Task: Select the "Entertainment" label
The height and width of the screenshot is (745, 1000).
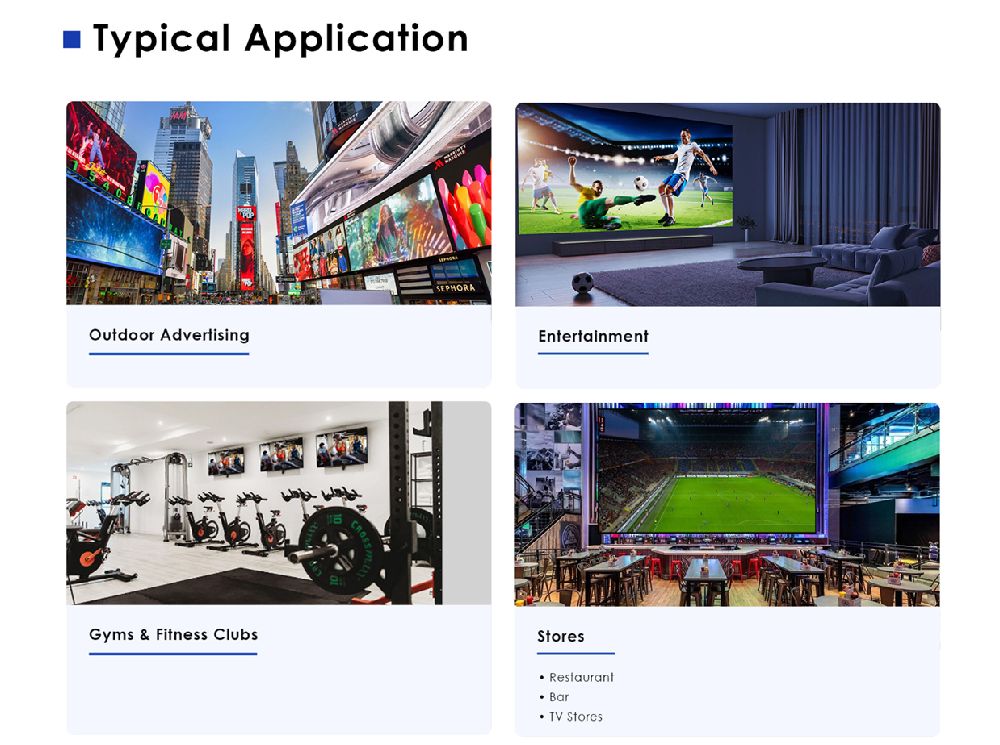Action: click(x=593, y=336)
